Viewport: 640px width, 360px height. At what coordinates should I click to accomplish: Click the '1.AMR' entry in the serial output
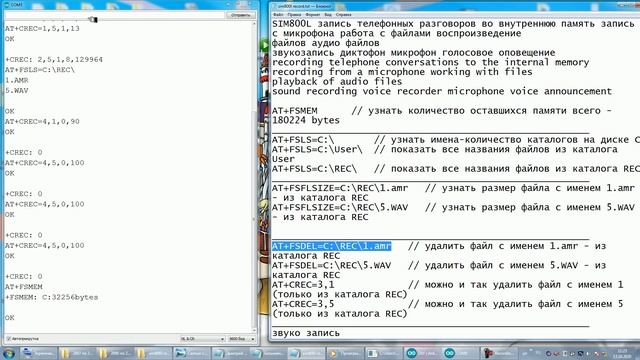coord(17,80)
